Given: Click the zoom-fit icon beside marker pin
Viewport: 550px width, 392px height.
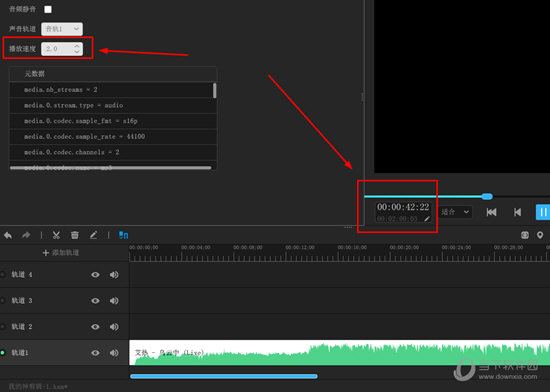Looking at the screenshot, I should pyautogui.click(x=525, y=235).
